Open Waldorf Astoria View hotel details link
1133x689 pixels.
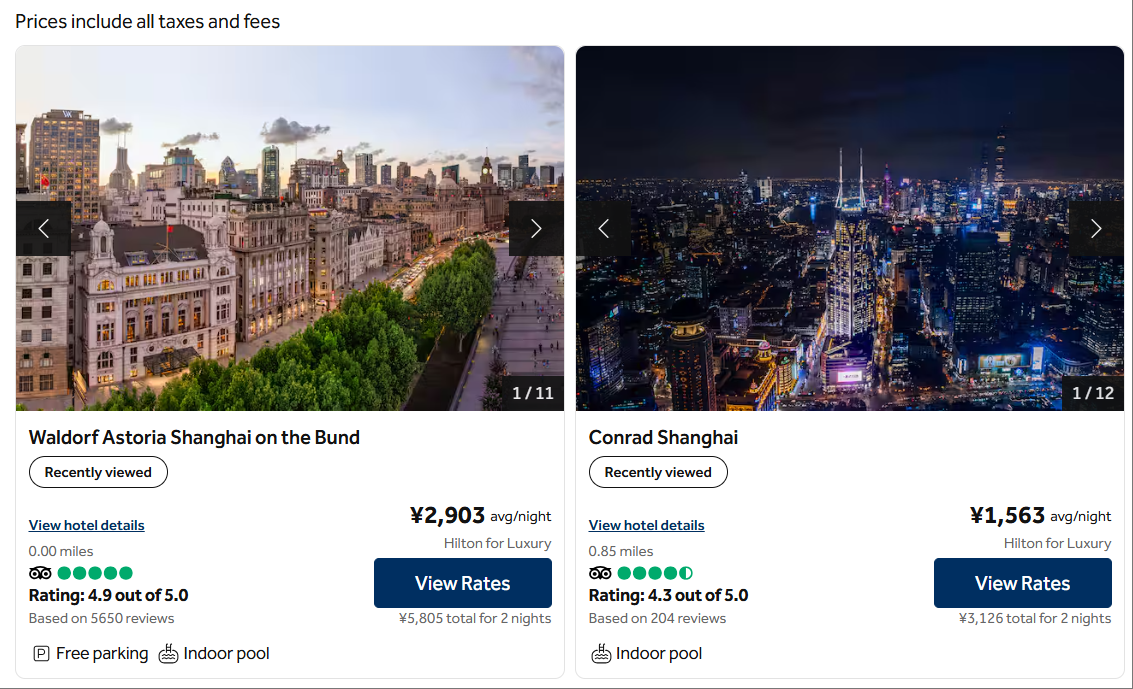click(x=87, y=525)
